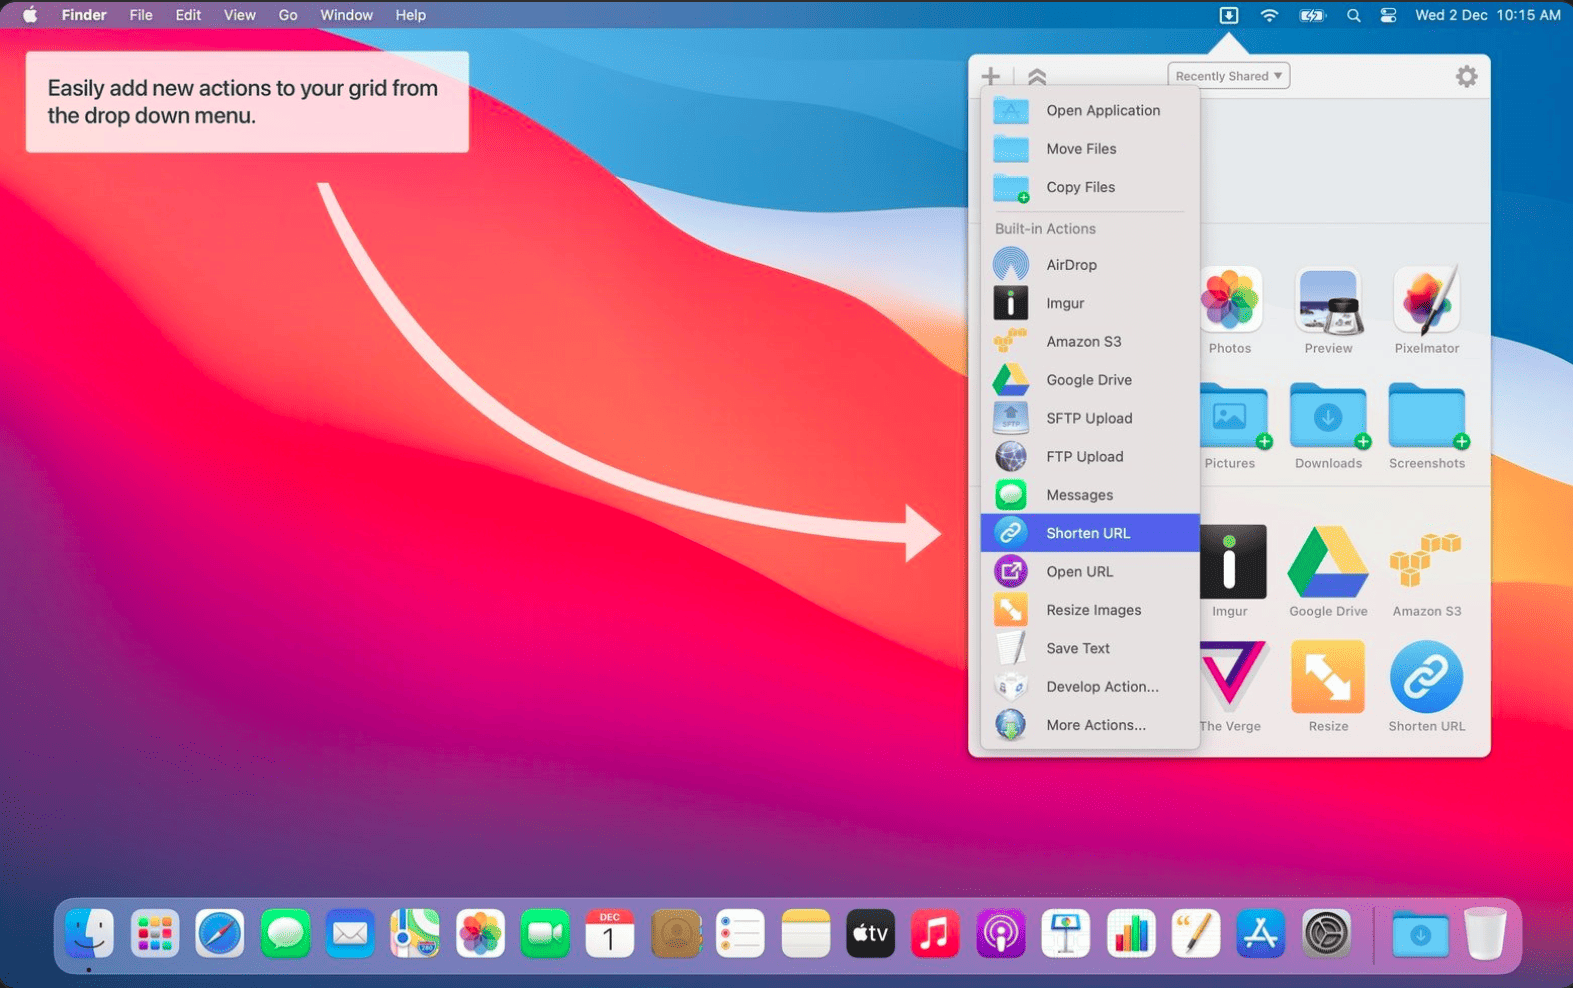The width and height of the screenshot is (1573, 988).
Task: Open Keynote from the Dock
Action: click(x=1066, y=934)
